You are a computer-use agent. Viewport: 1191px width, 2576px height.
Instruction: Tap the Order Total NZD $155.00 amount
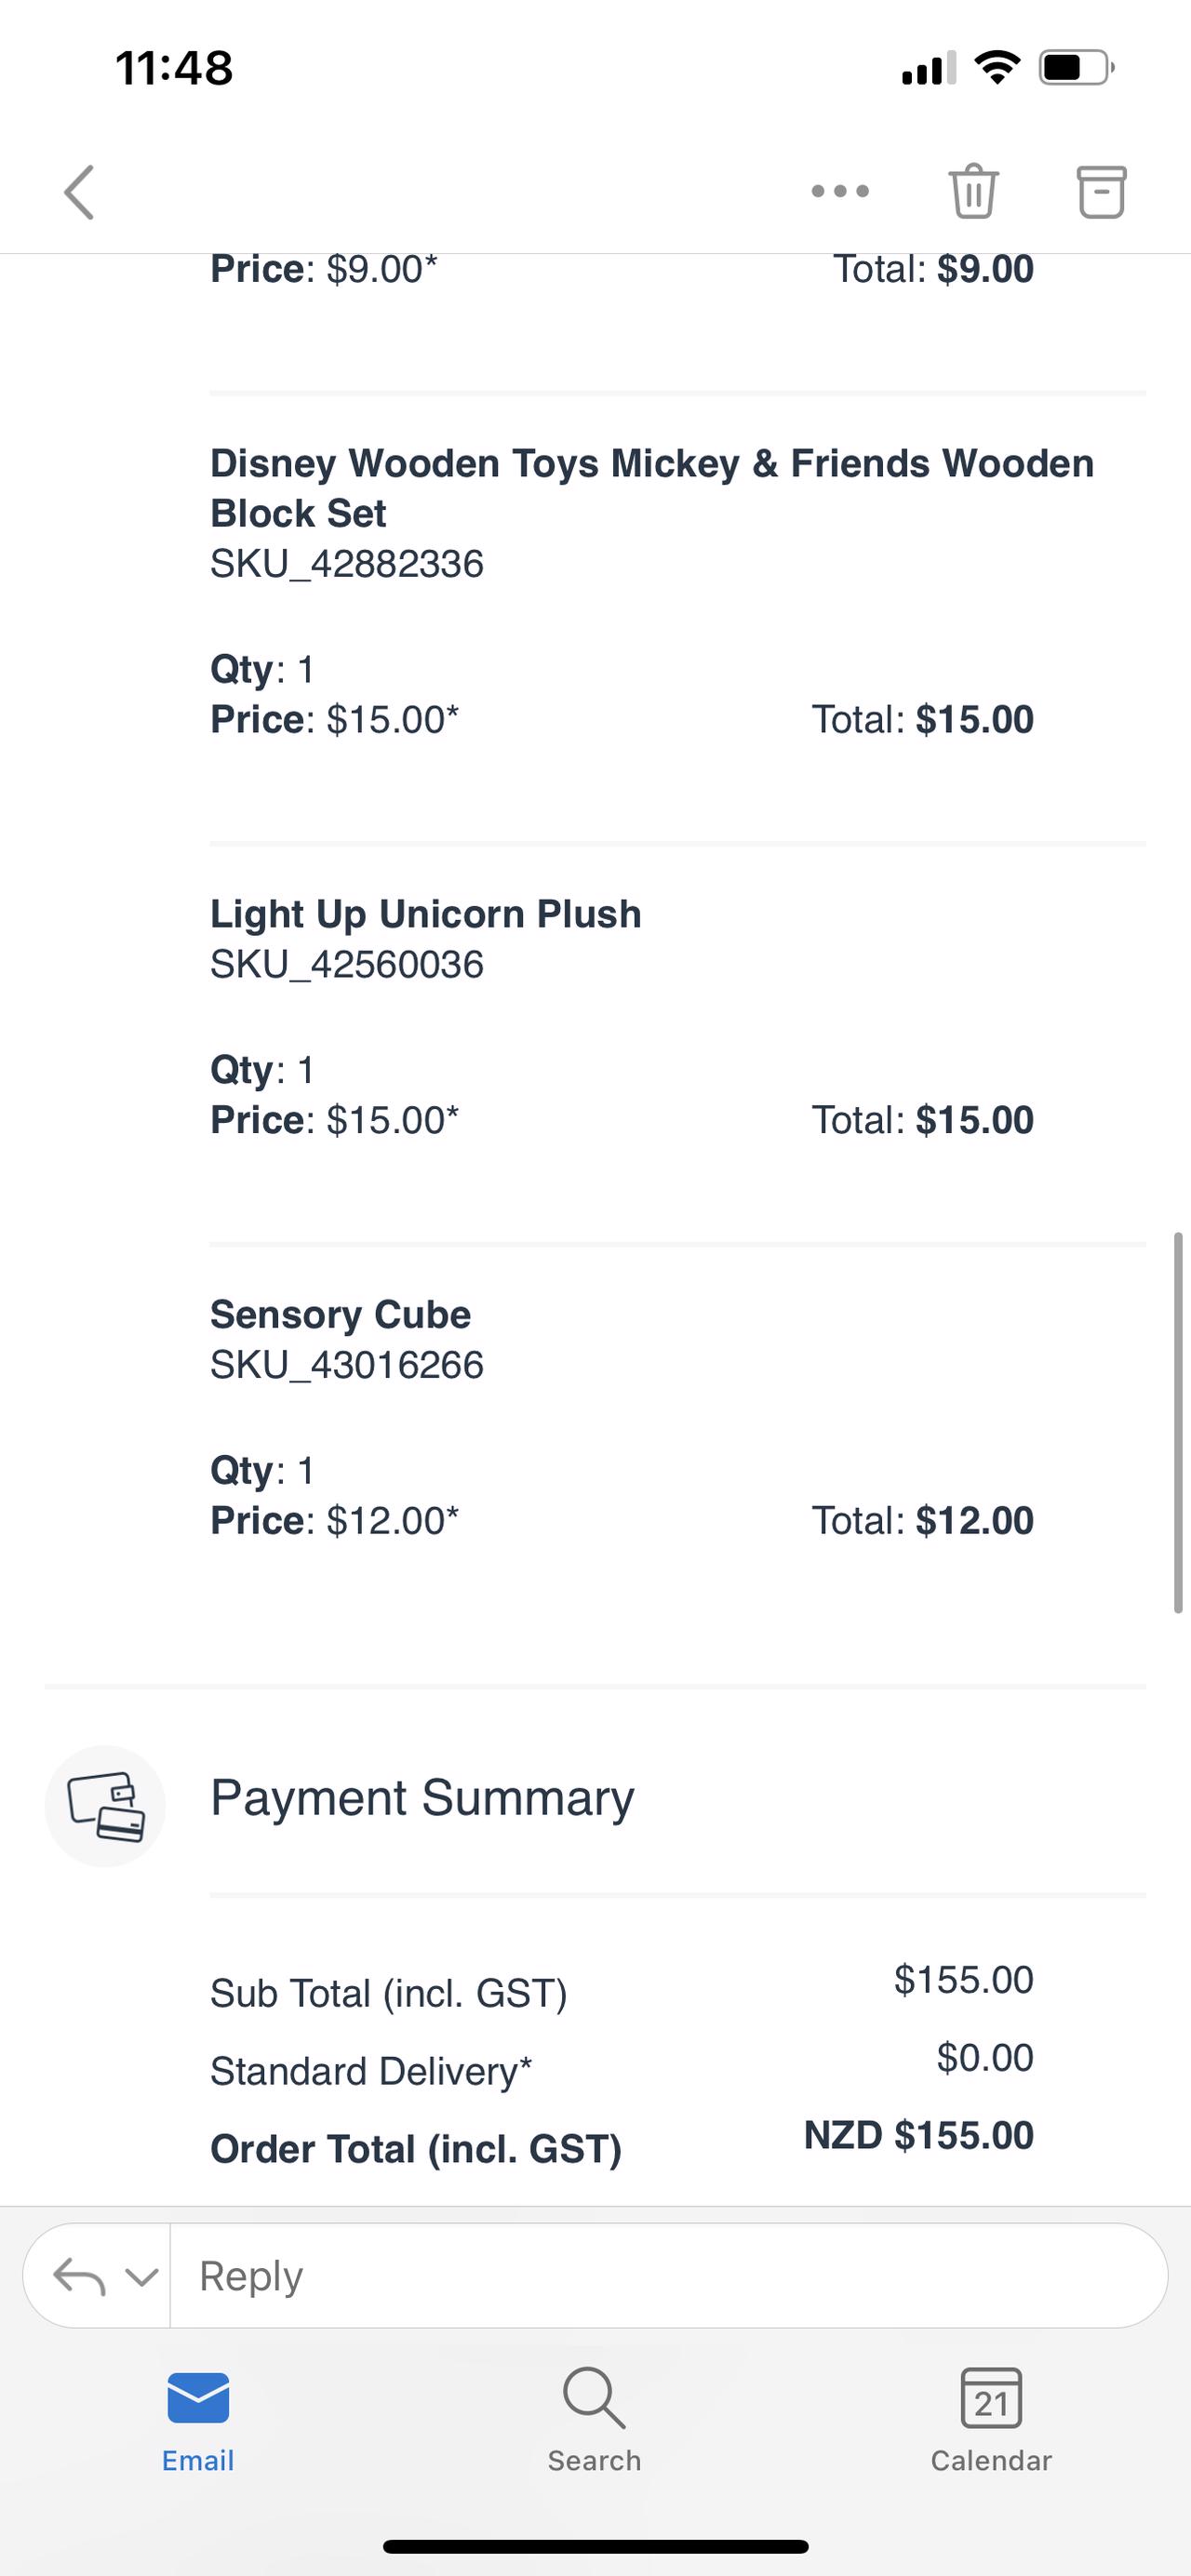point(918,2135)
